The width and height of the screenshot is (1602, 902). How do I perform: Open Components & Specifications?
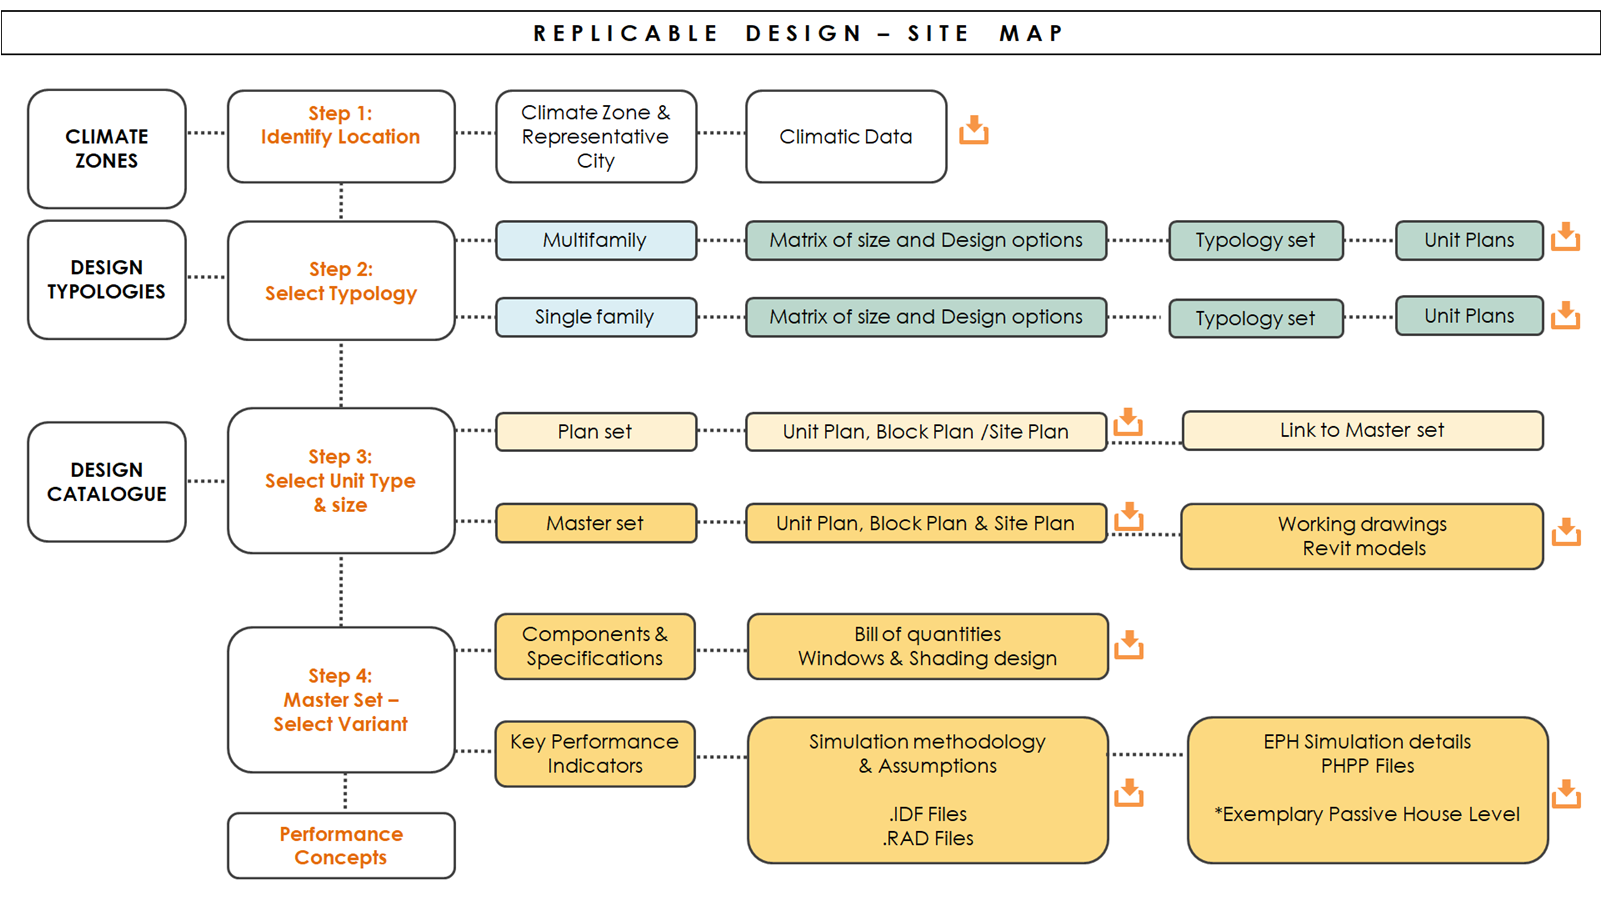click(x=595, y=646)
